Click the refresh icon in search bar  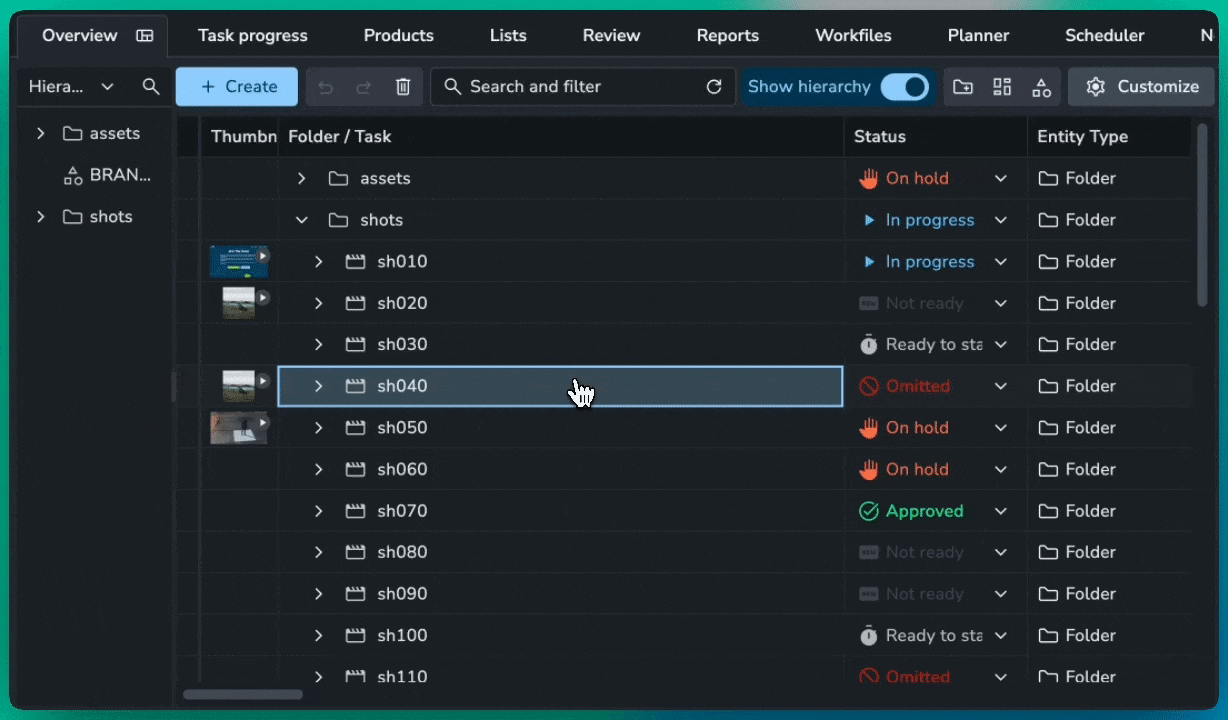(x=714, y=87)
